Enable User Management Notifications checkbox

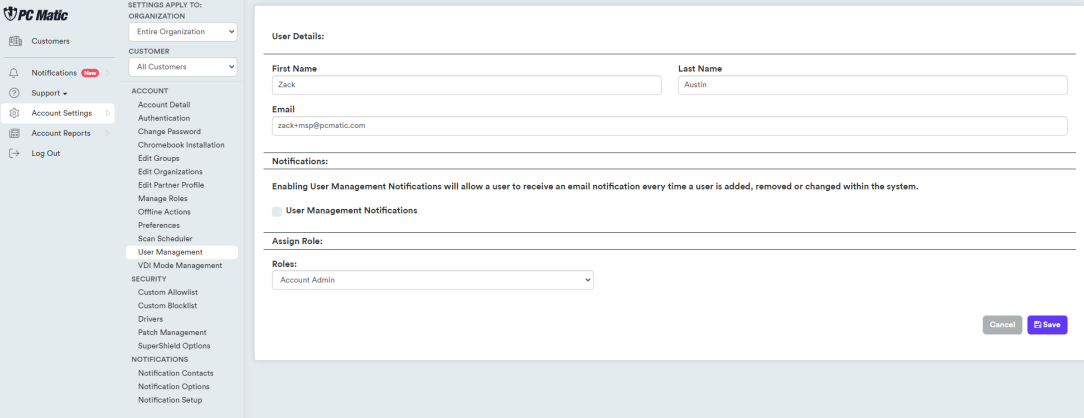277,211
